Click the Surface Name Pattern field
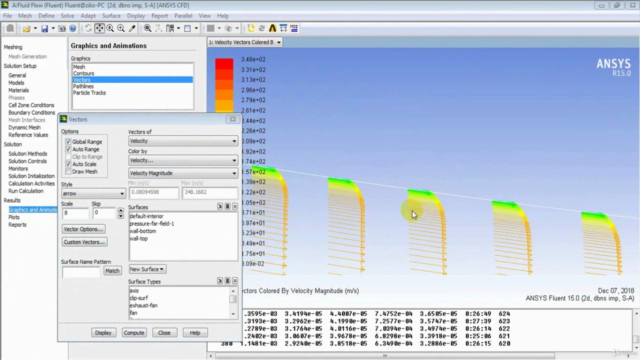The image size is (640, 360). [81, 271]
